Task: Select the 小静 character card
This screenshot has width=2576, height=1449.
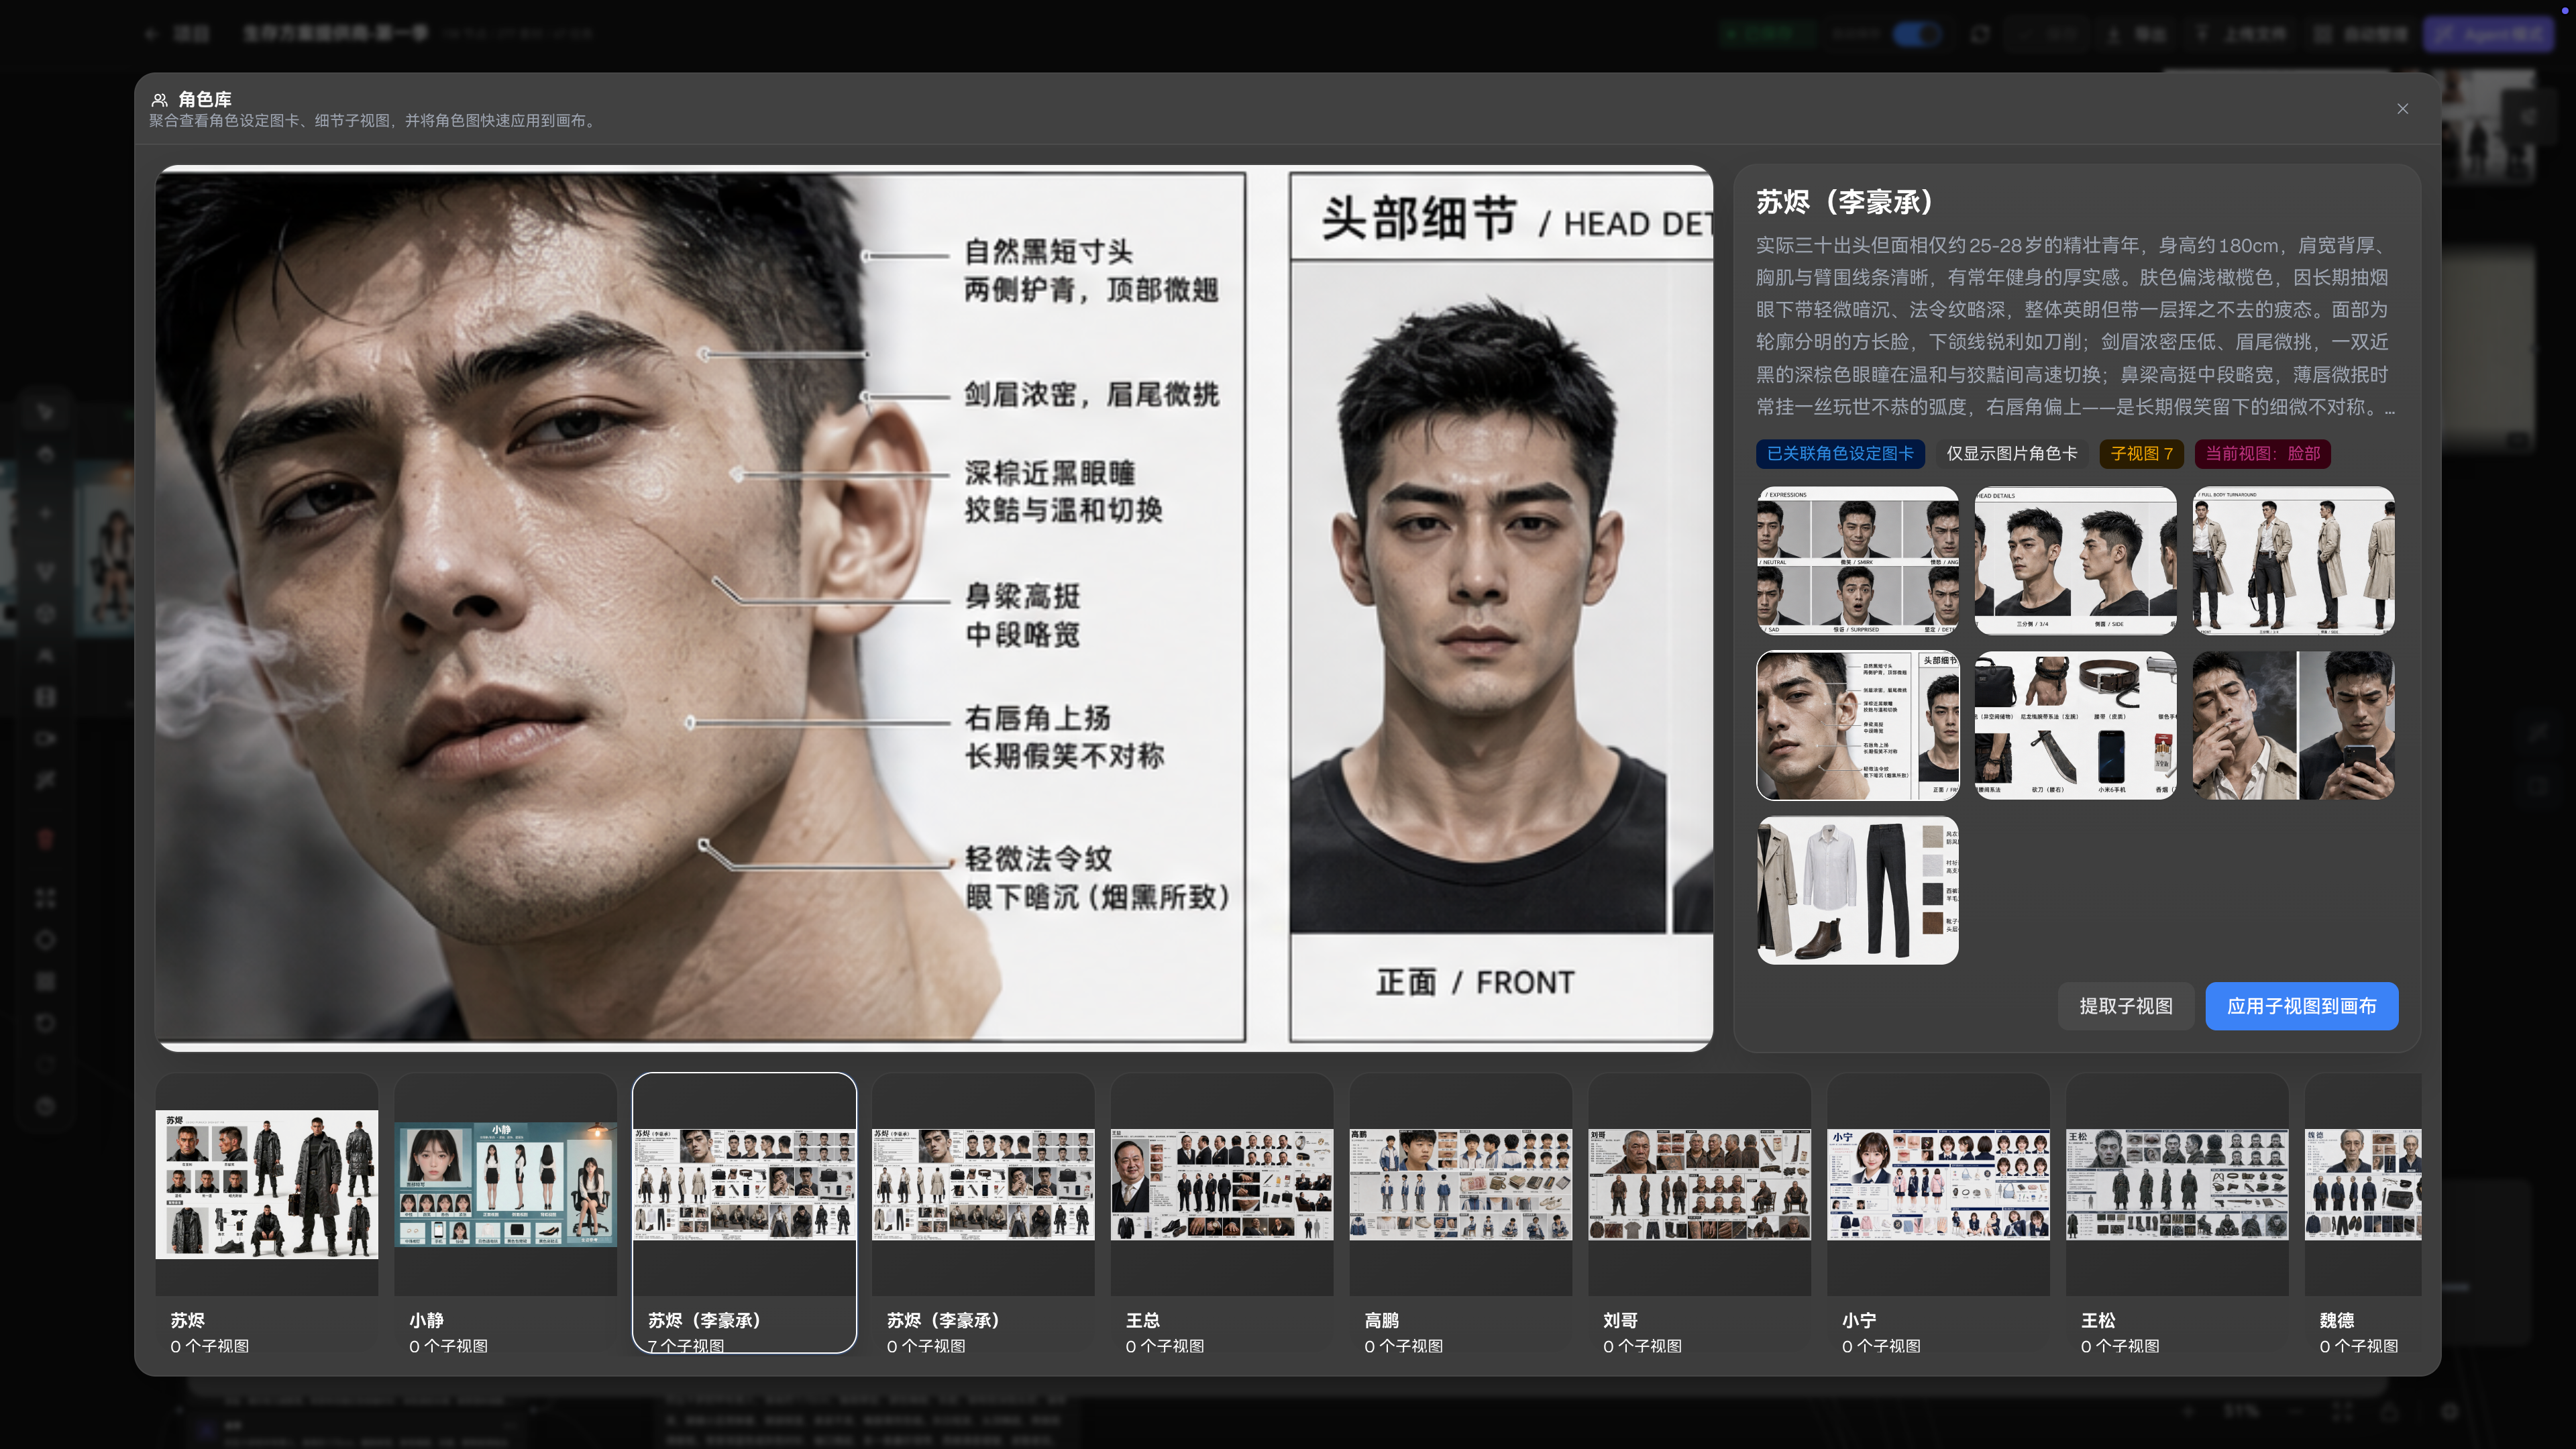Action: pos(506,1213)
